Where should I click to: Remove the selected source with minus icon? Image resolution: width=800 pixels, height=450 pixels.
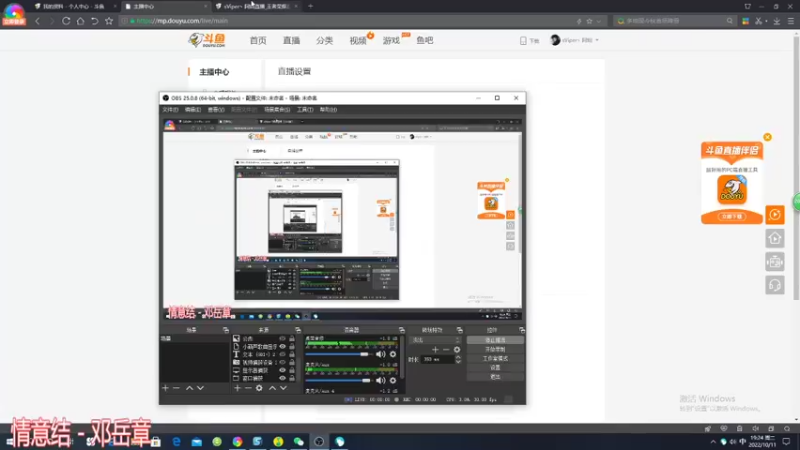click(248, 388)
